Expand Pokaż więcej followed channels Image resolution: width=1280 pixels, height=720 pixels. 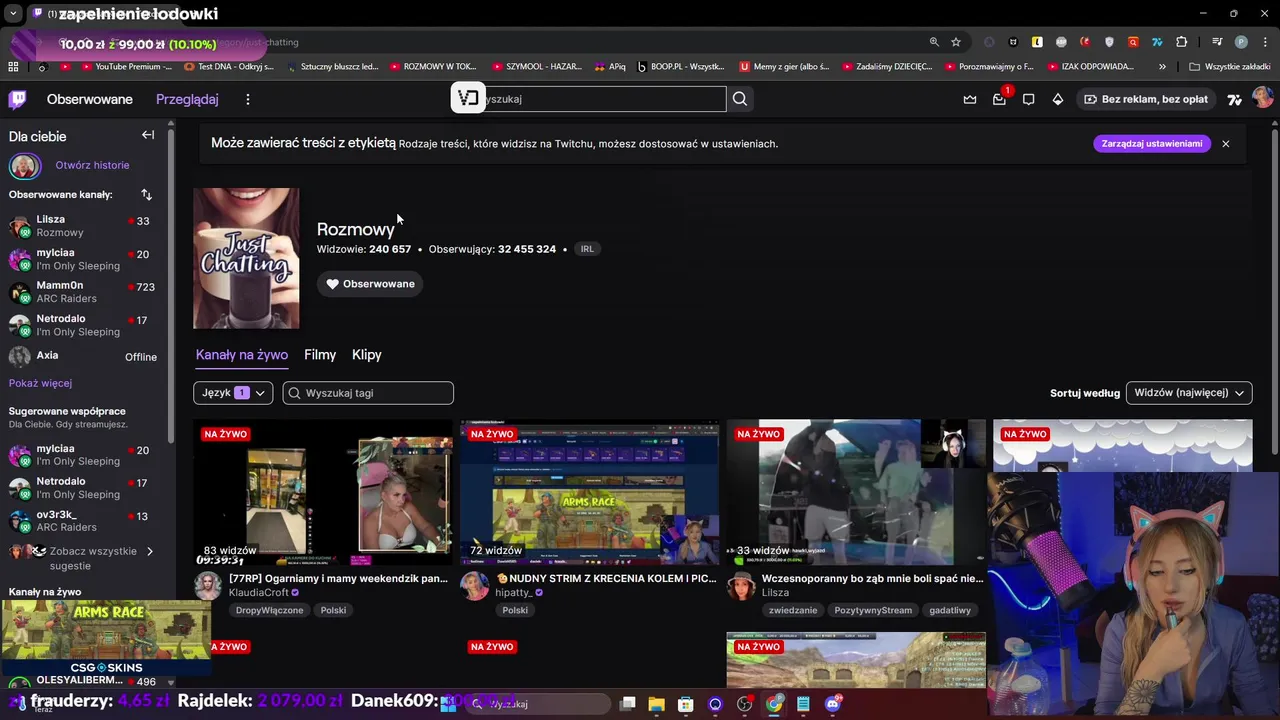tap(40, 383)
